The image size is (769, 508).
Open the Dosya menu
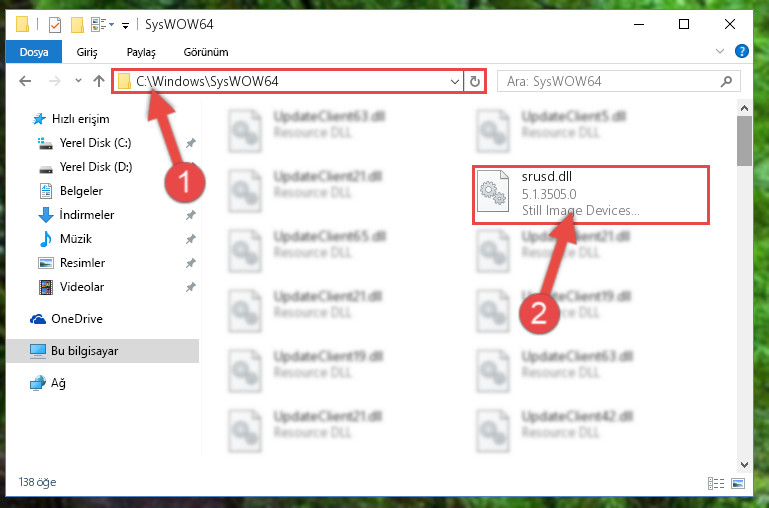point(34,51)
